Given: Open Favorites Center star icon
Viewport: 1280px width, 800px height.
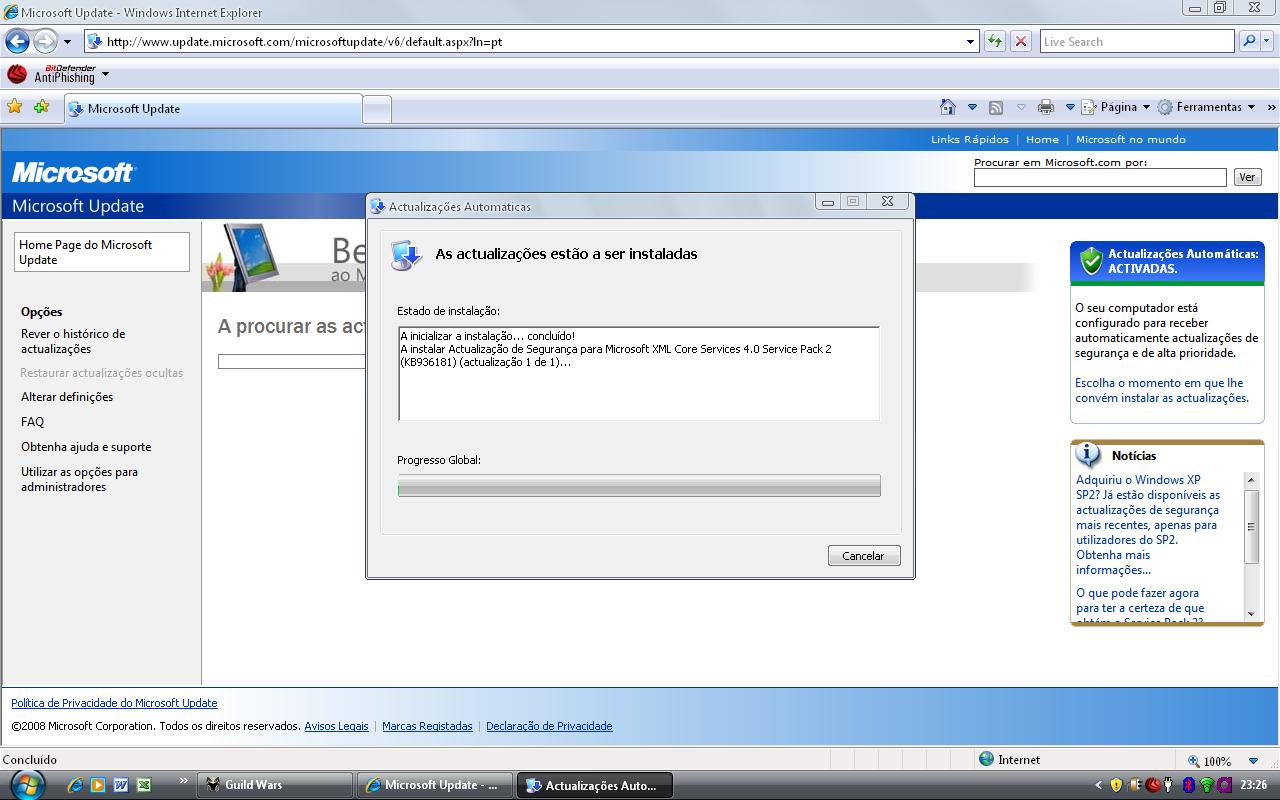Looking at the screenshot, I should tap(15, 107).
